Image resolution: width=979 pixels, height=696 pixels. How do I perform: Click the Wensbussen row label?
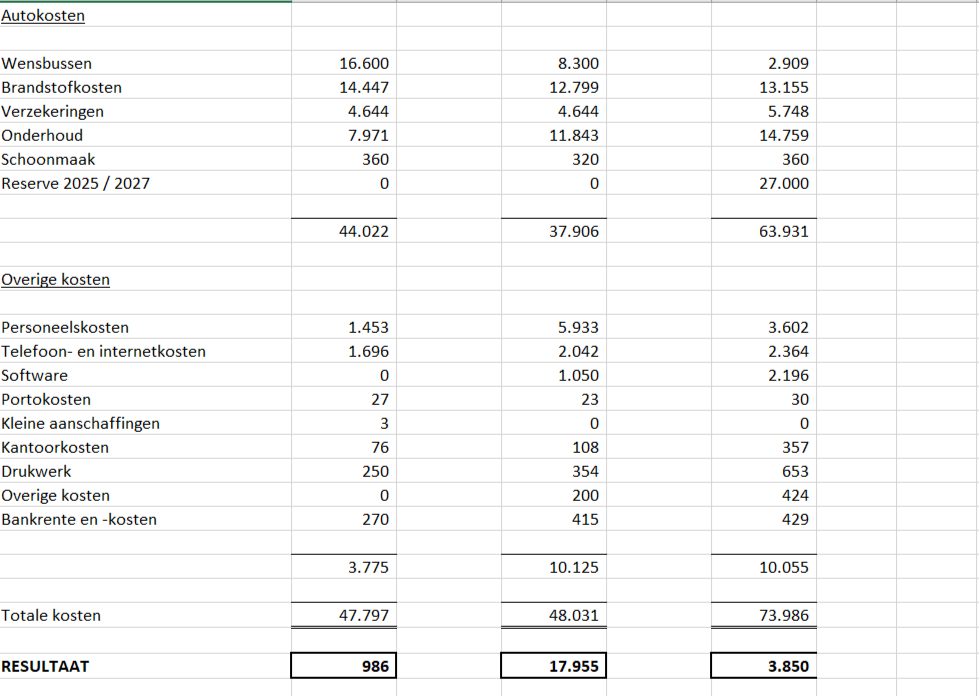pyautogui.click(x=47, y=64)
